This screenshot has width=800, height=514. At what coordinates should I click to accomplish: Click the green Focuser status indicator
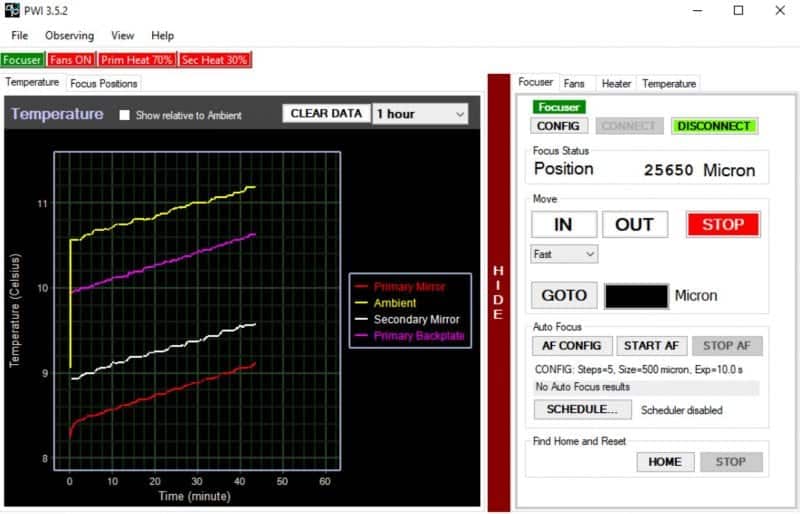pyautogui.click(x=22, y=60)
